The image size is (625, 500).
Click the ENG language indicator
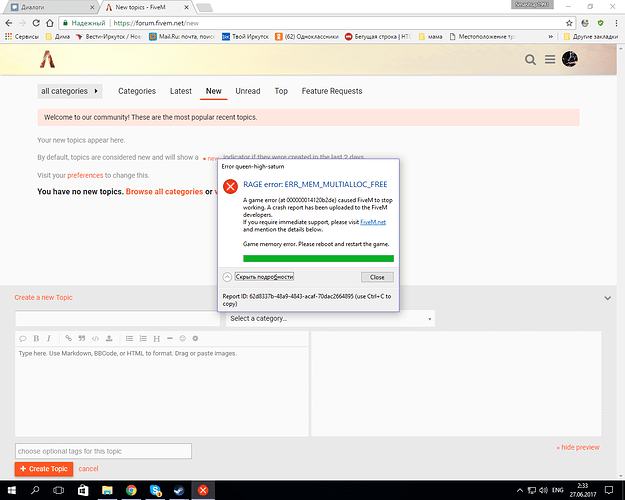(558, 490)
